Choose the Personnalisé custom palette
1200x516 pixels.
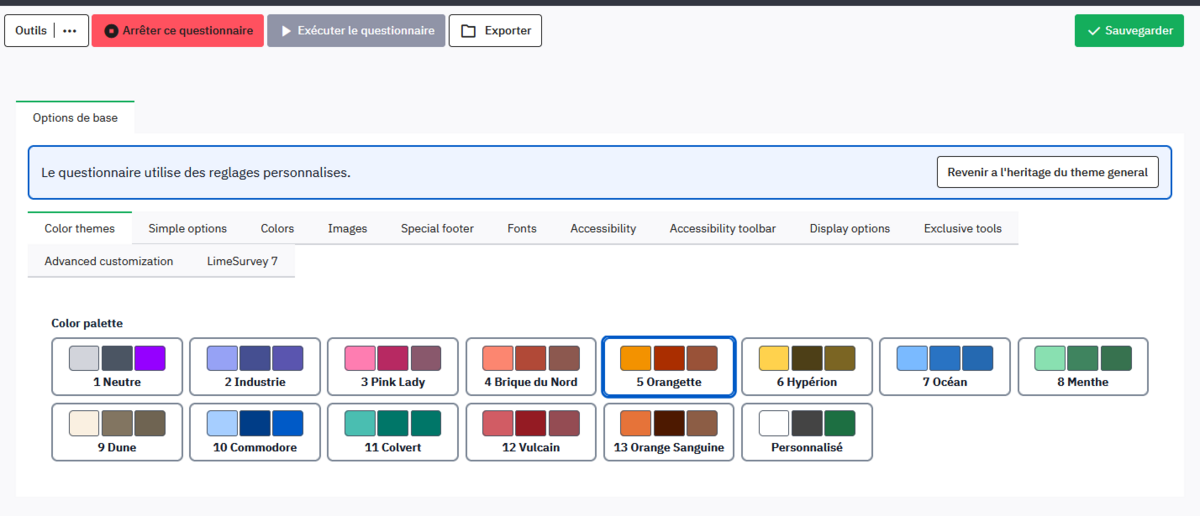807,432
